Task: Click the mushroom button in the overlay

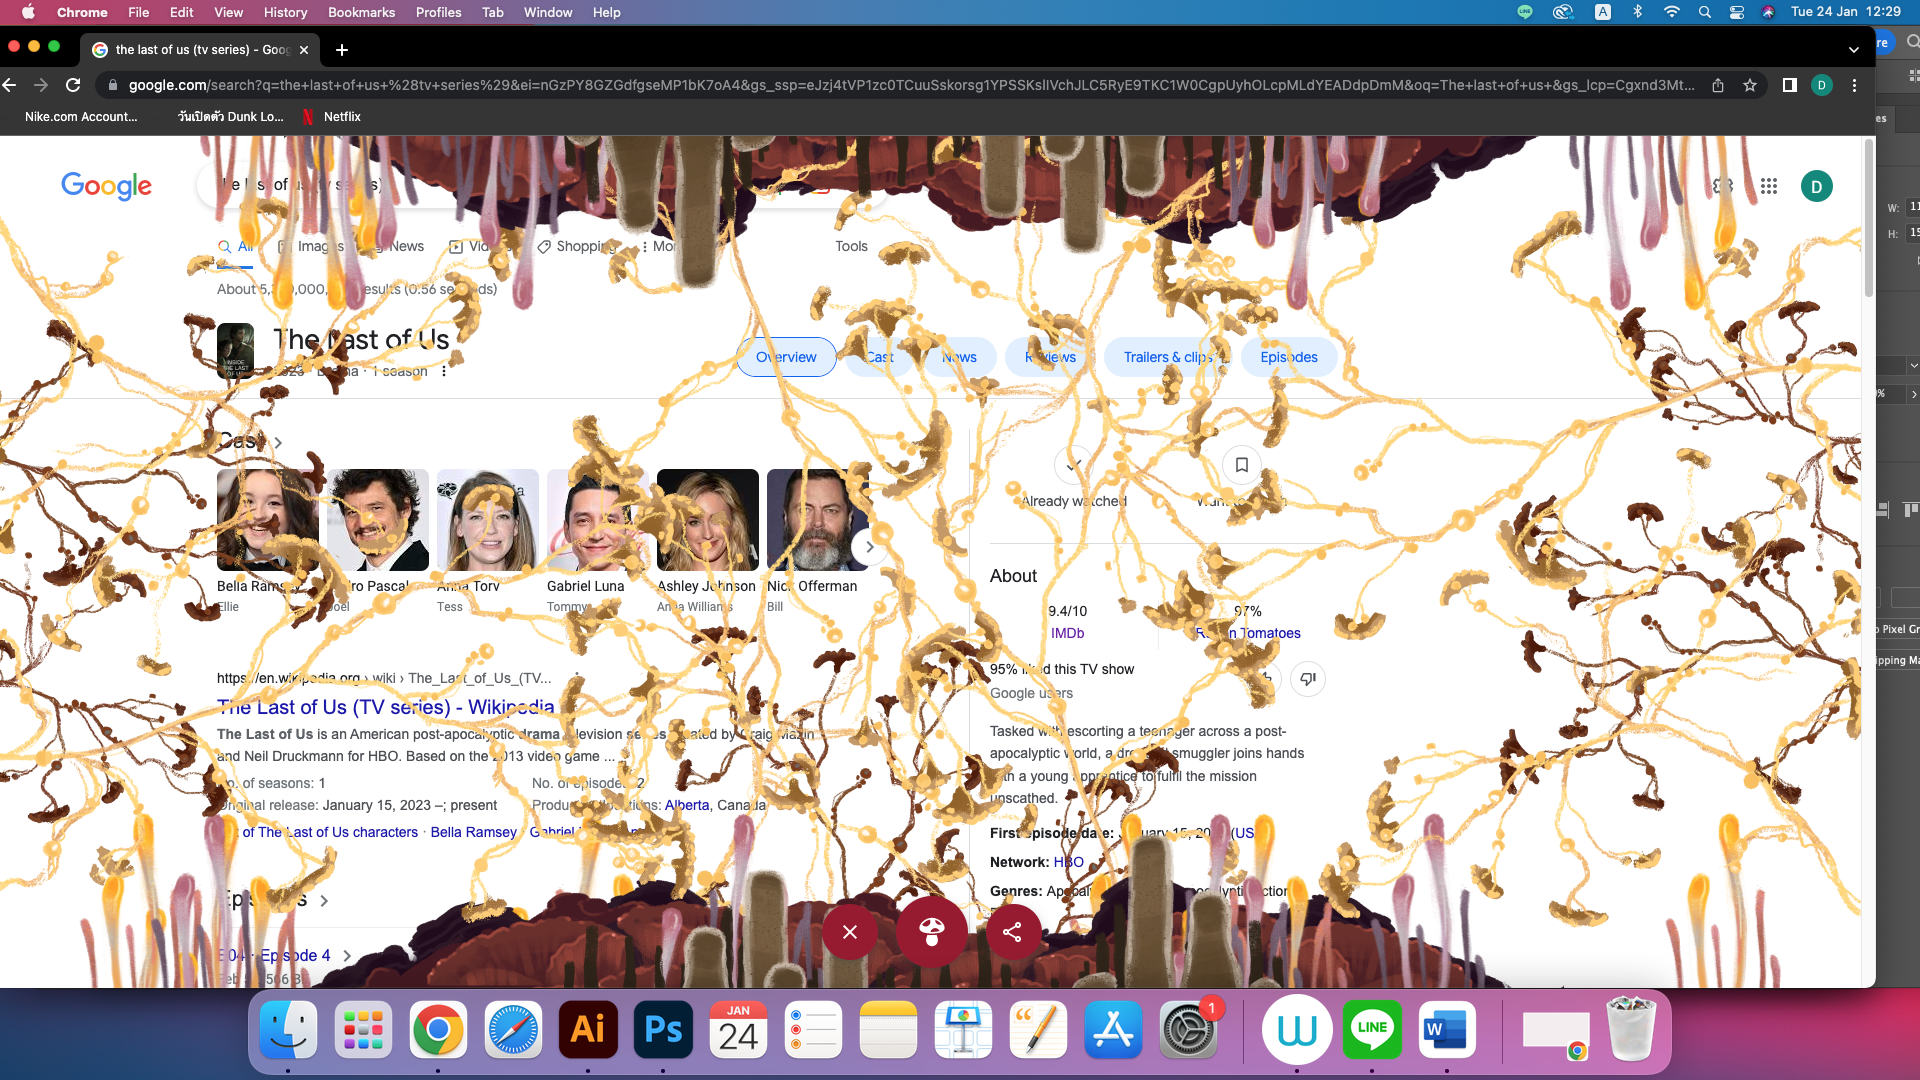Action: tap(932, 932)
